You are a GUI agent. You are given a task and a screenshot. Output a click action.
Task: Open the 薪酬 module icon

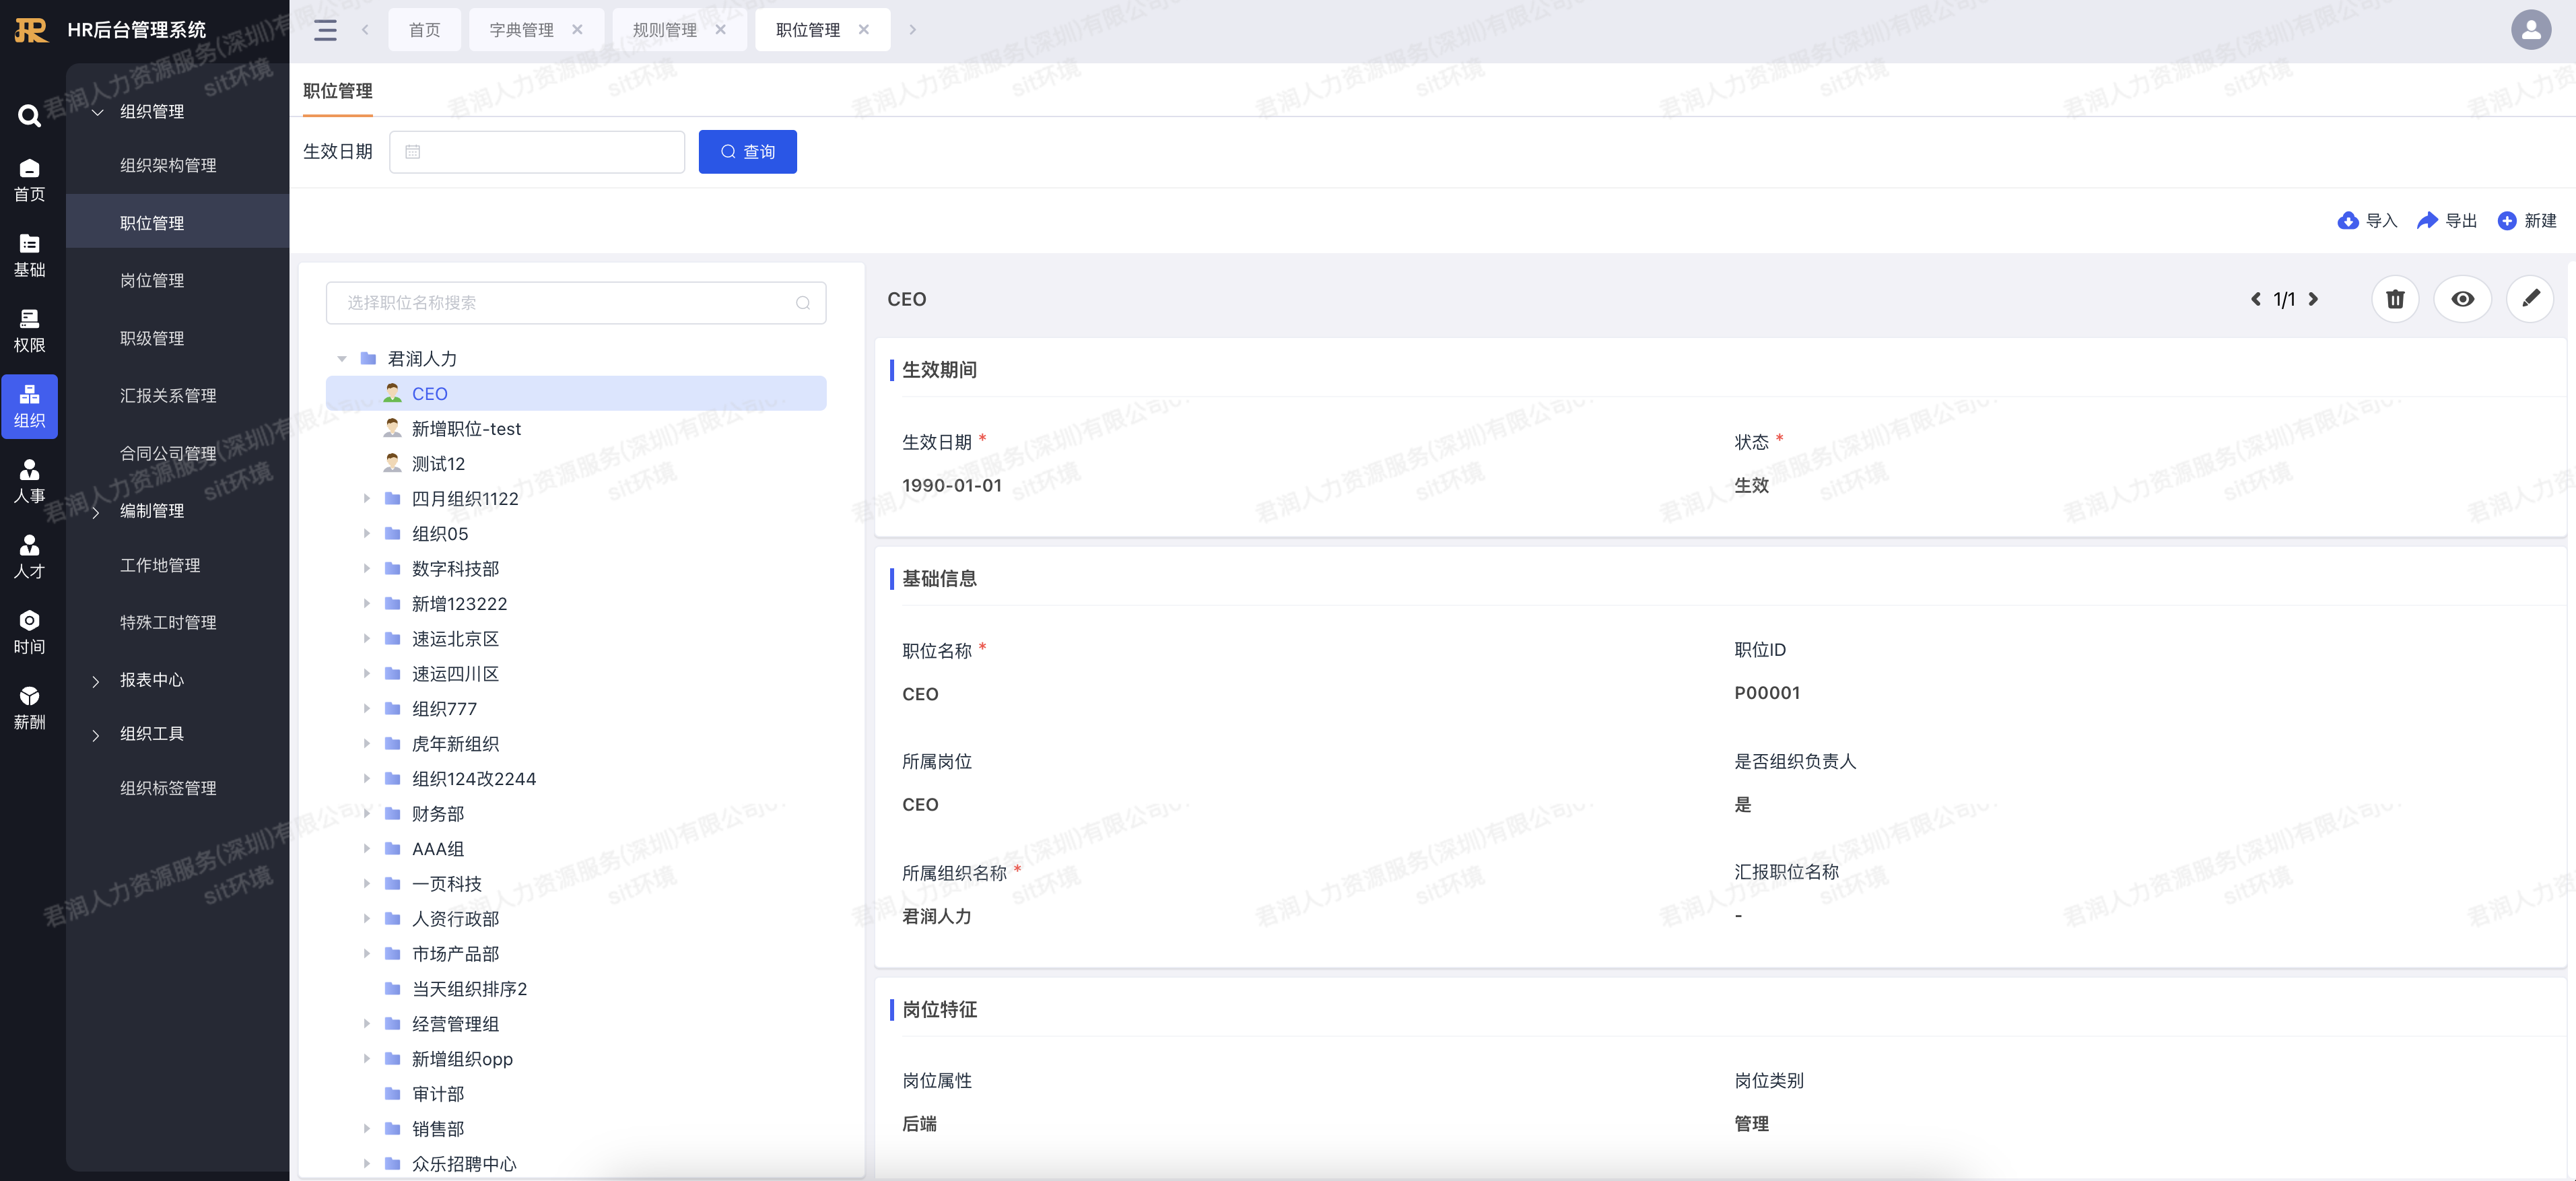click(29, 707)
